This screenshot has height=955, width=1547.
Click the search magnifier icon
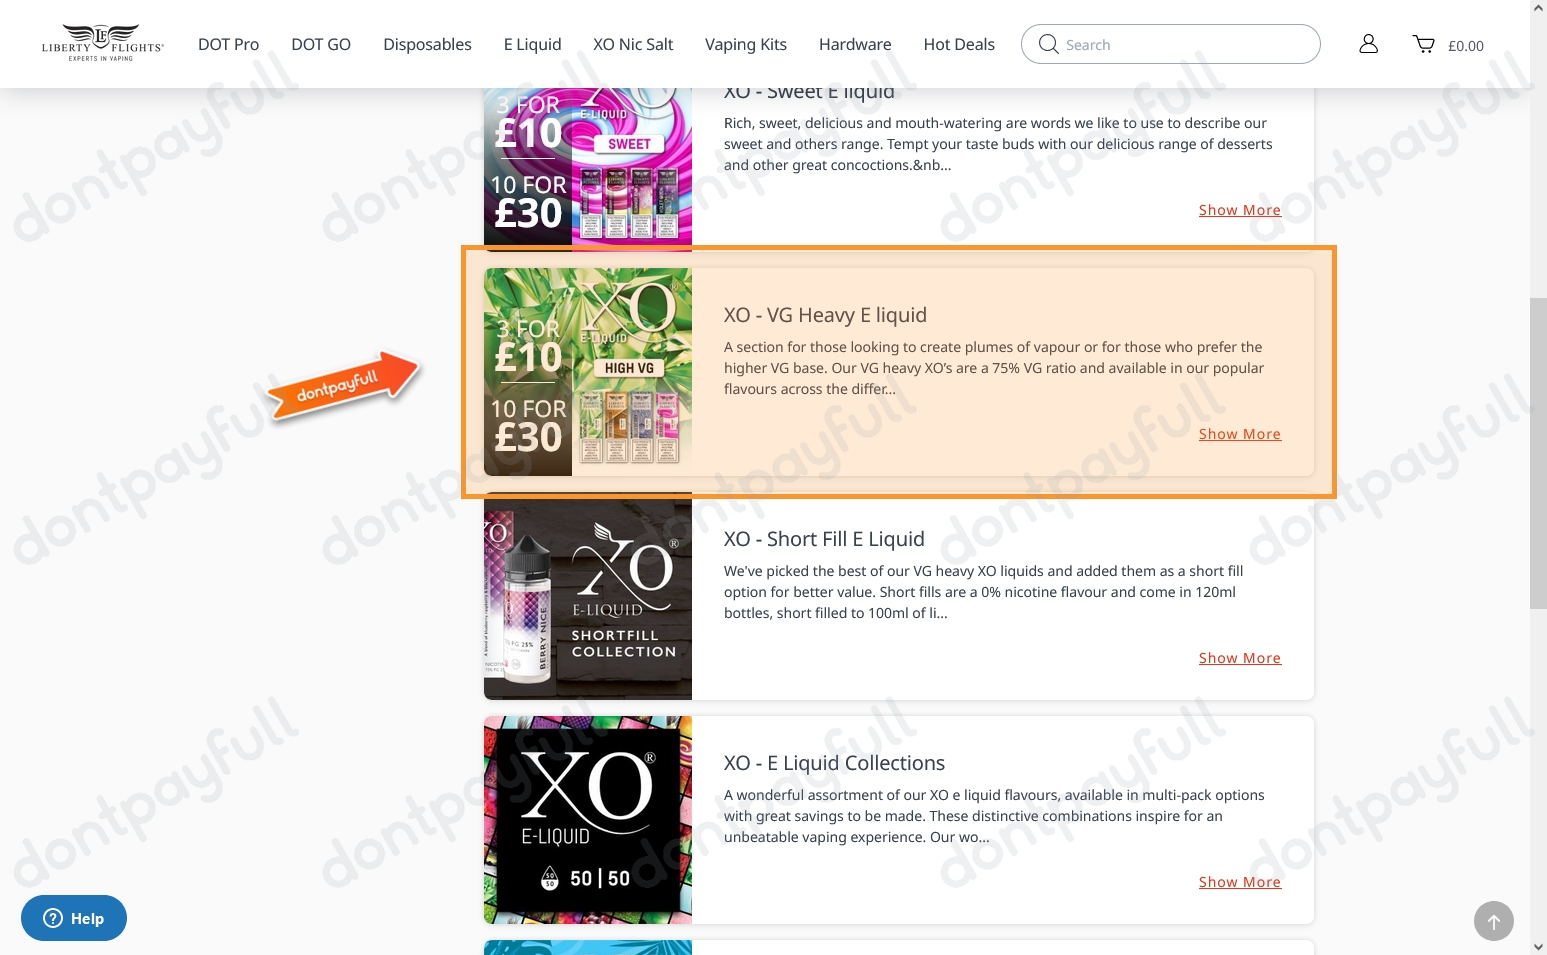[1048, 44]
